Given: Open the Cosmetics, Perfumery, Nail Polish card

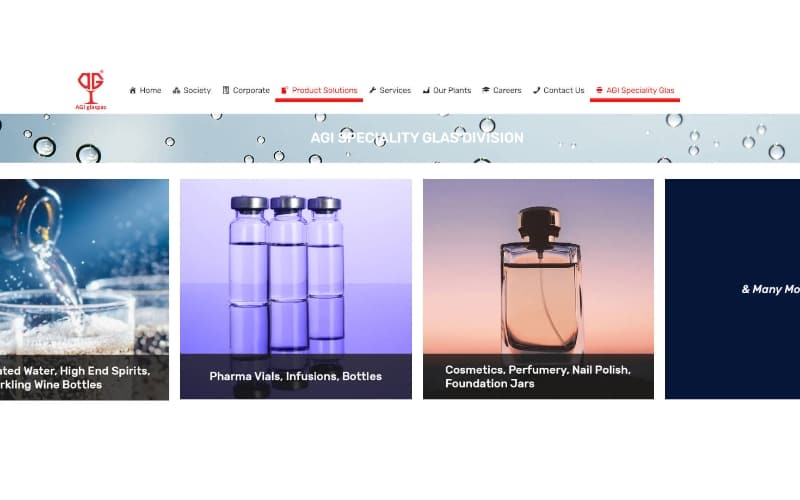Looking at the screenshot, I should click(x=538, y=289).
